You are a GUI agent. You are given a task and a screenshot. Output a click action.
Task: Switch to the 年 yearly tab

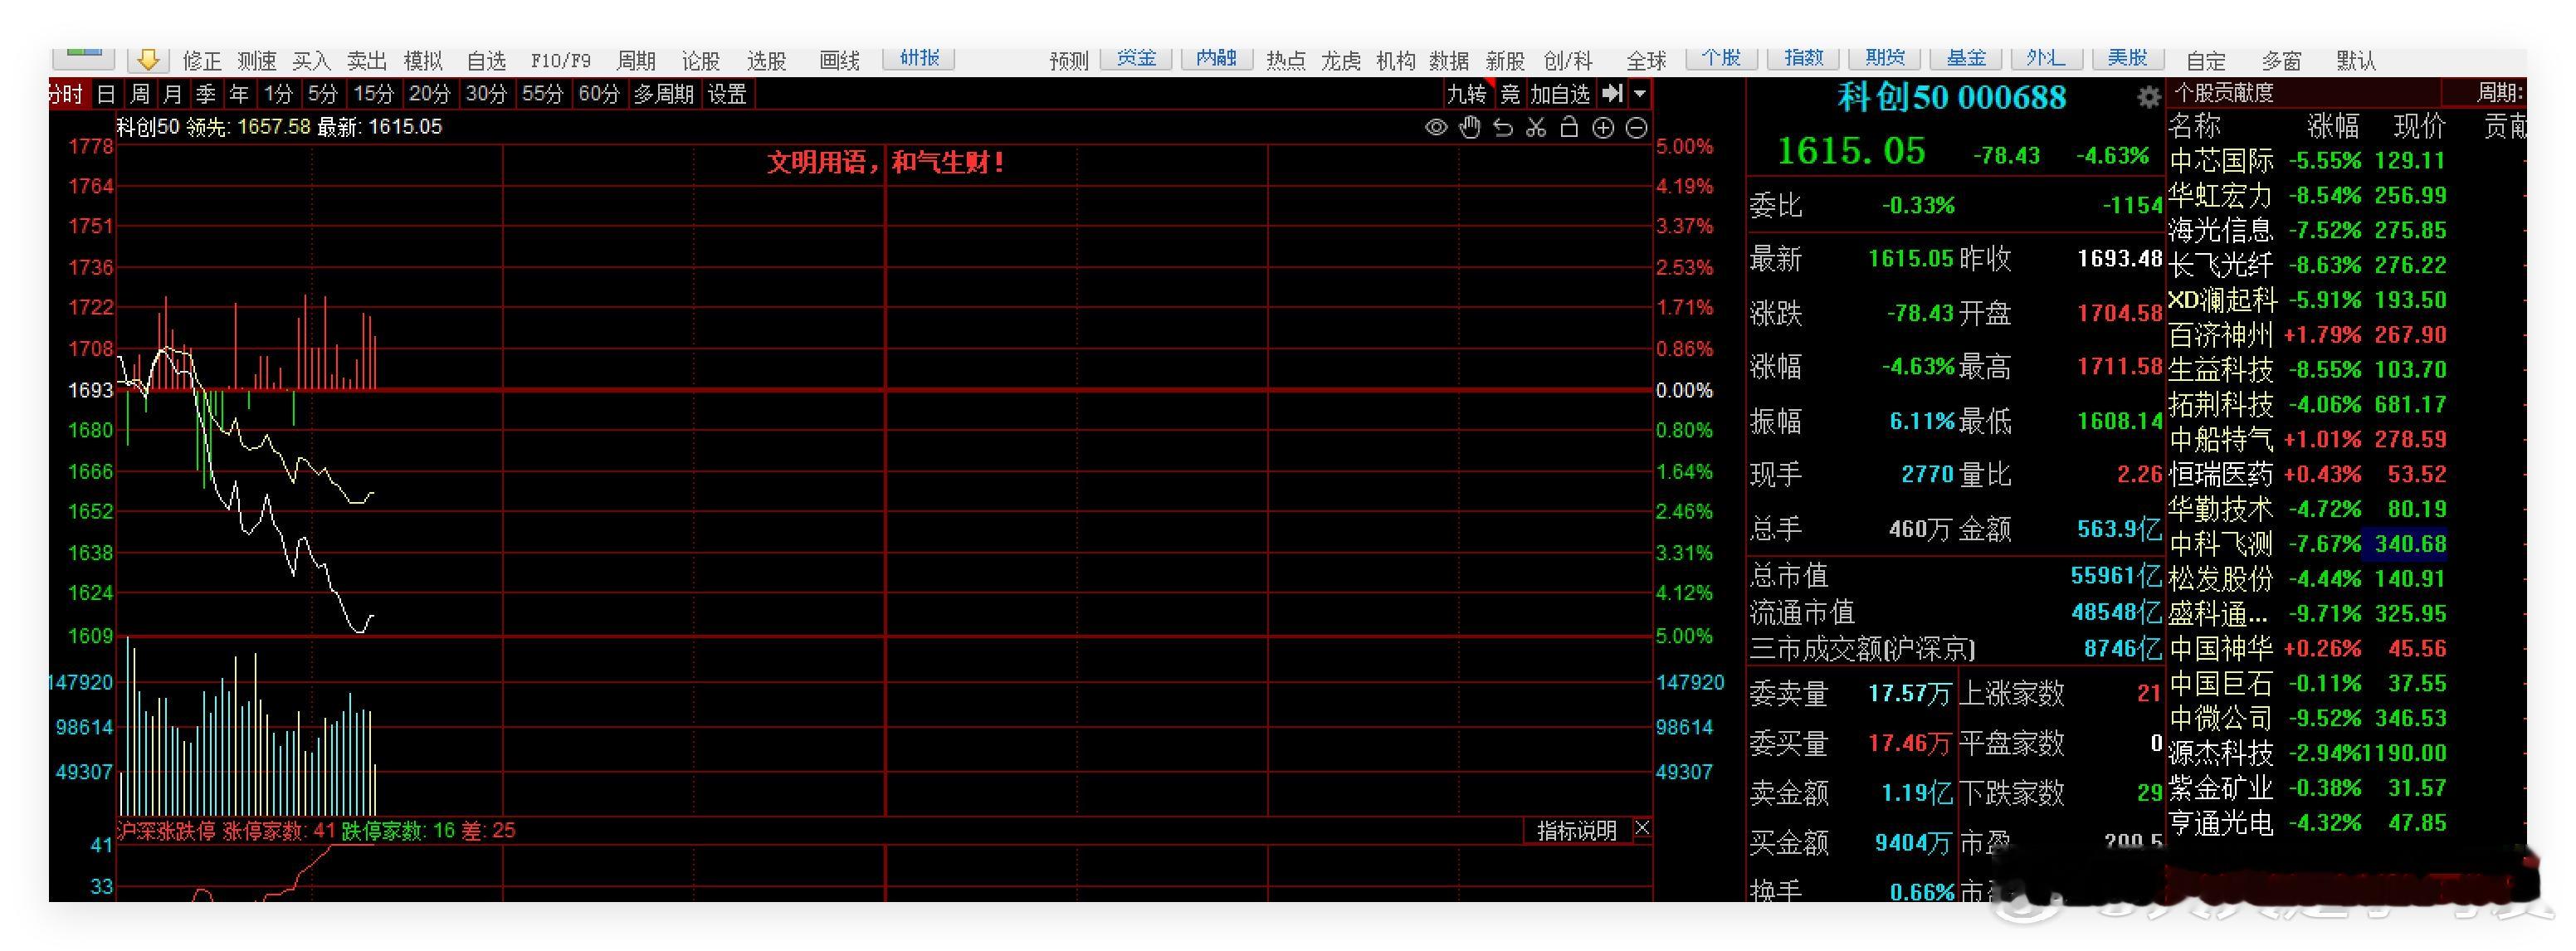(x=239, y=94)
